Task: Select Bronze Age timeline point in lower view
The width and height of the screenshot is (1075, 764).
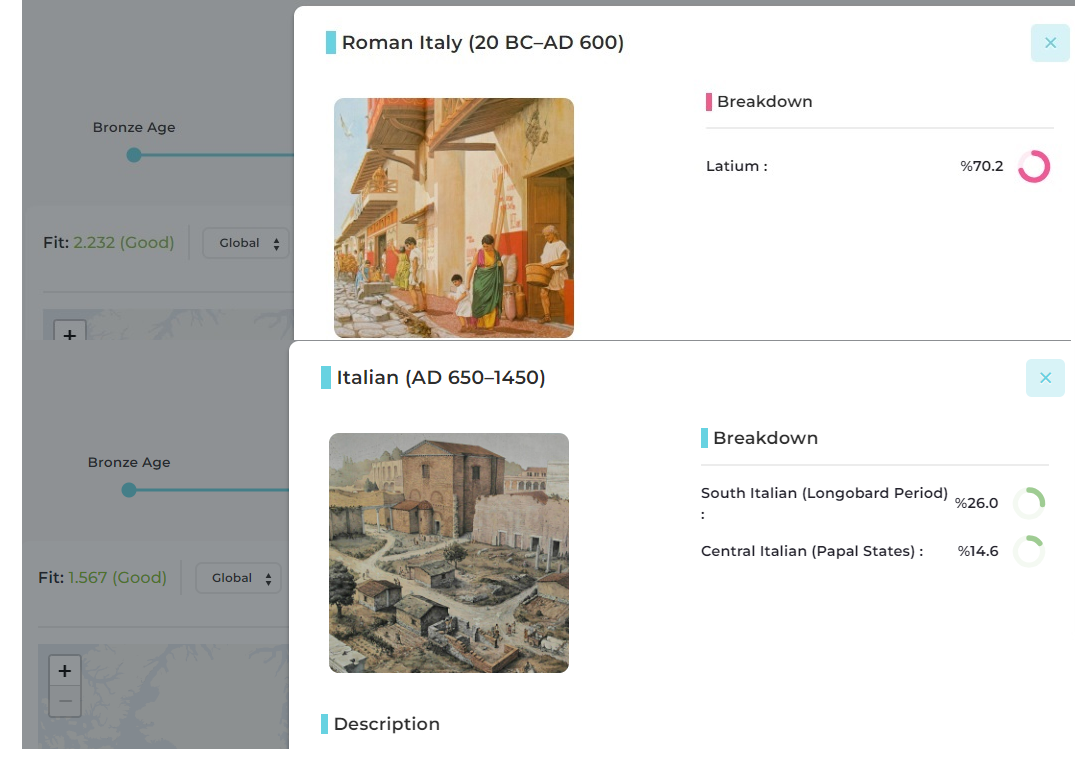Action: 129,490
